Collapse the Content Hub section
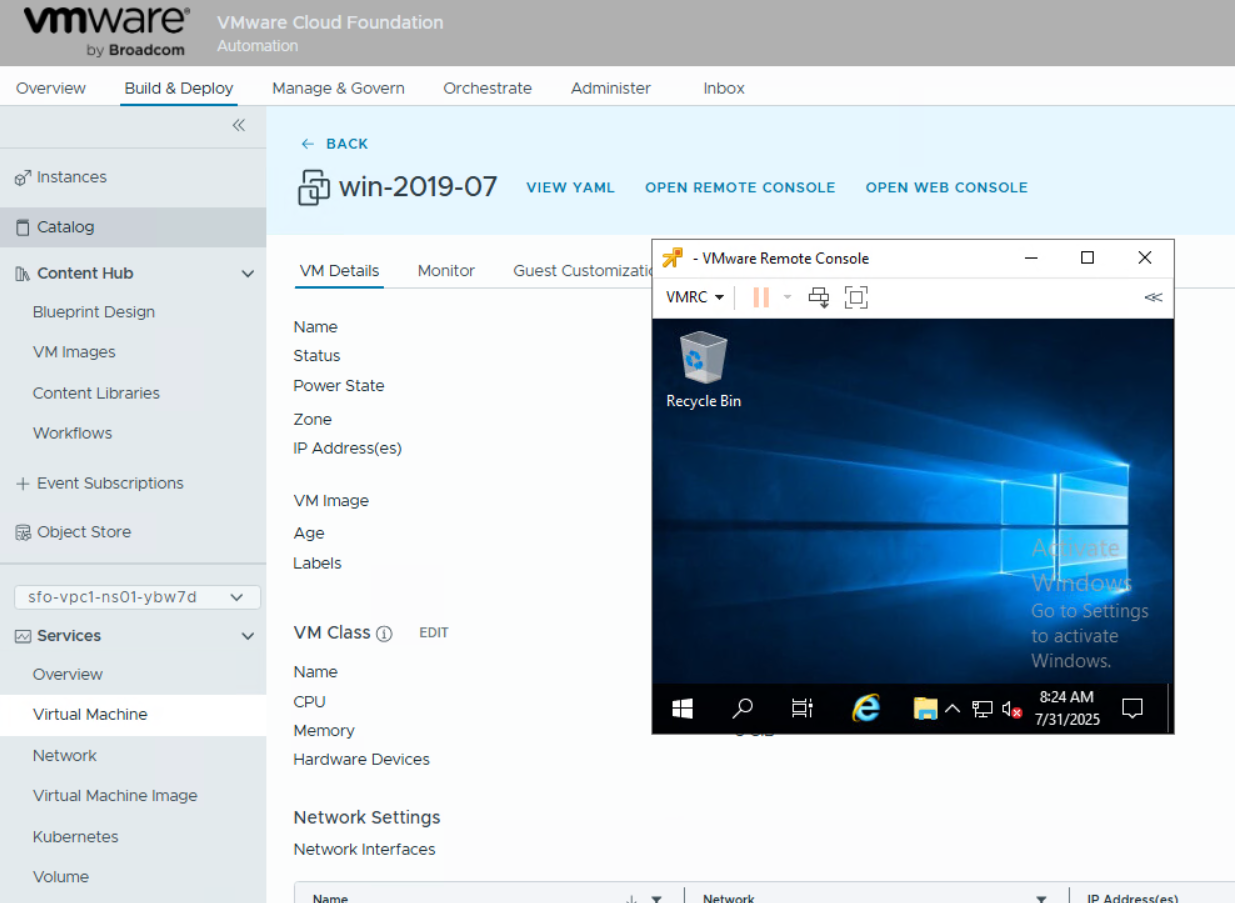This screenshot has width=1235, height=903. 247,274
